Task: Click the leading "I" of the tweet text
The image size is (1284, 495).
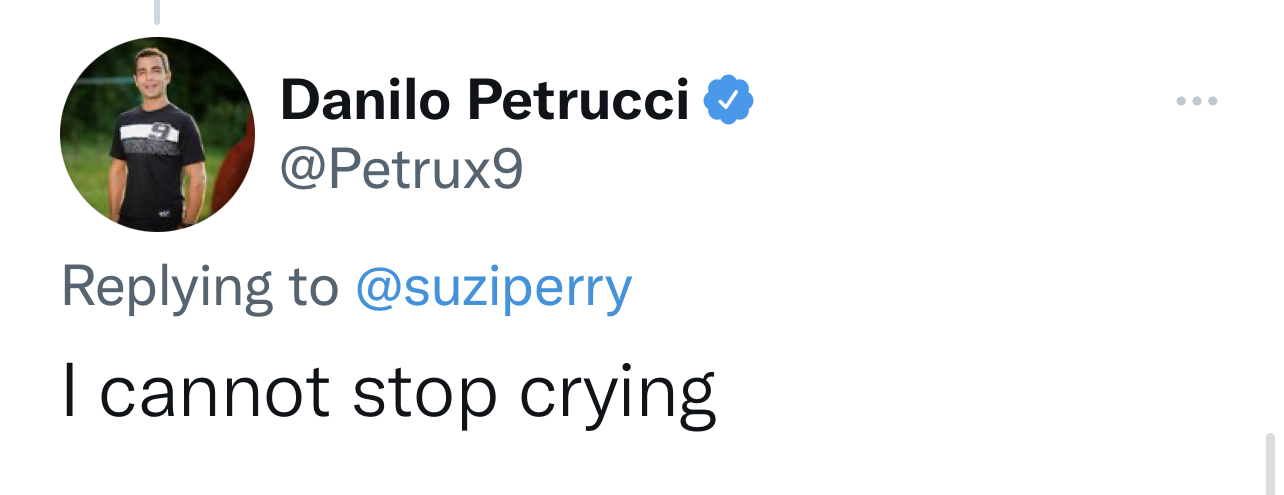Action: point(69,391)
